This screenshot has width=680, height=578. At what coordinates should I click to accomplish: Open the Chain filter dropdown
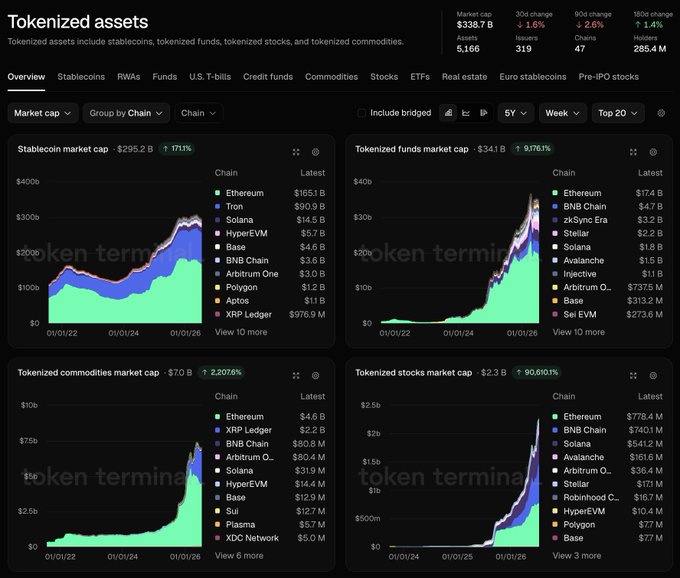pyautogui.click(x=199, y=113)
